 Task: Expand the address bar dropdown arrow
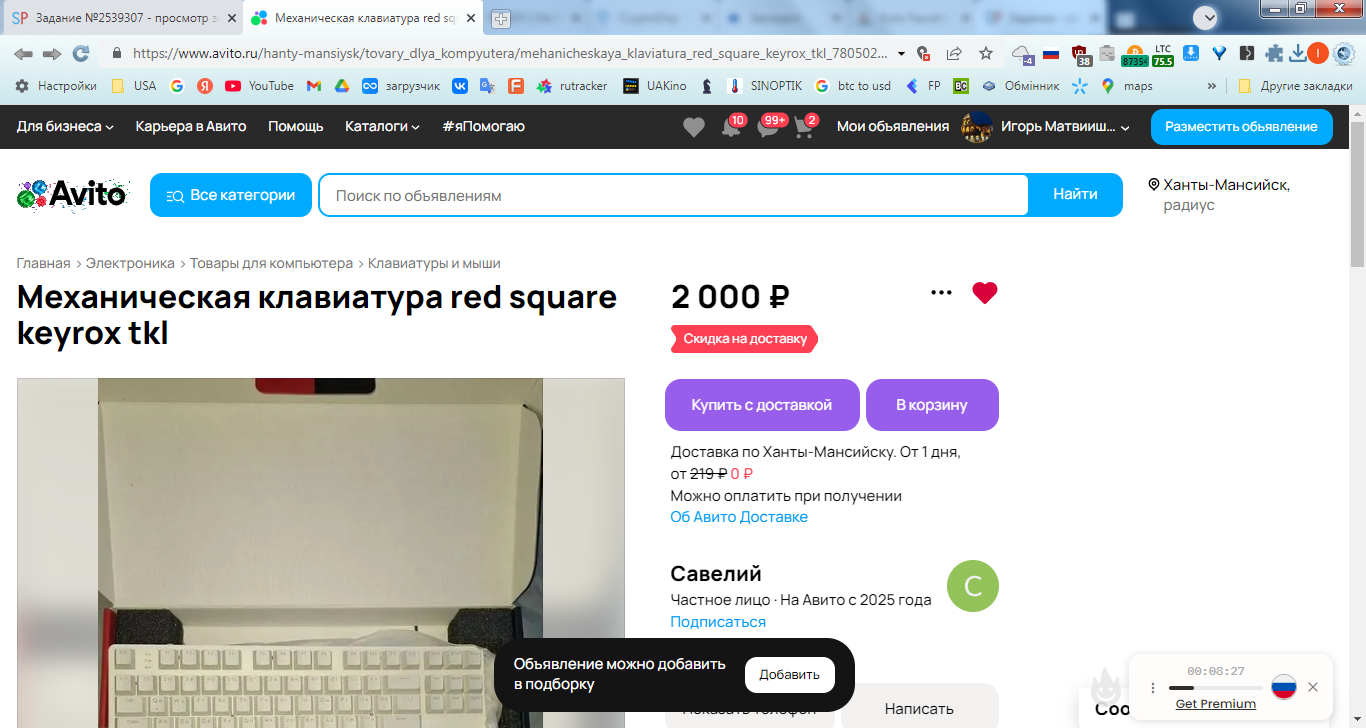click(x=901, y=53)
